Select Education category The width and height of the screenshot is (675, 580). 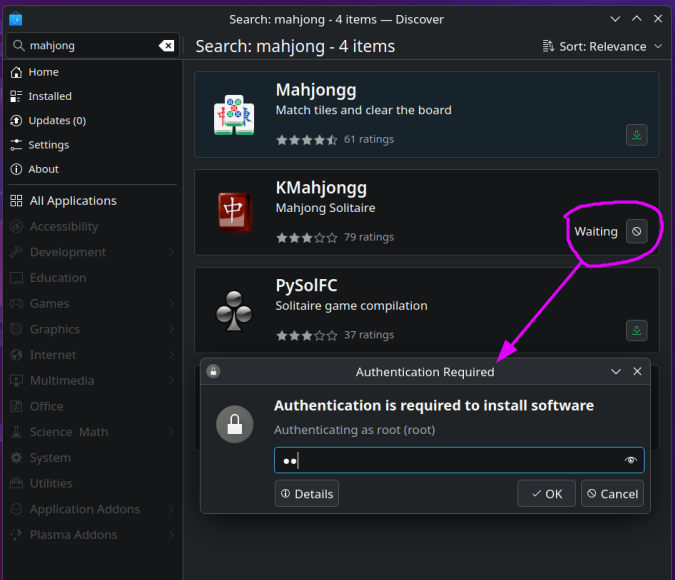coord(93,278)
